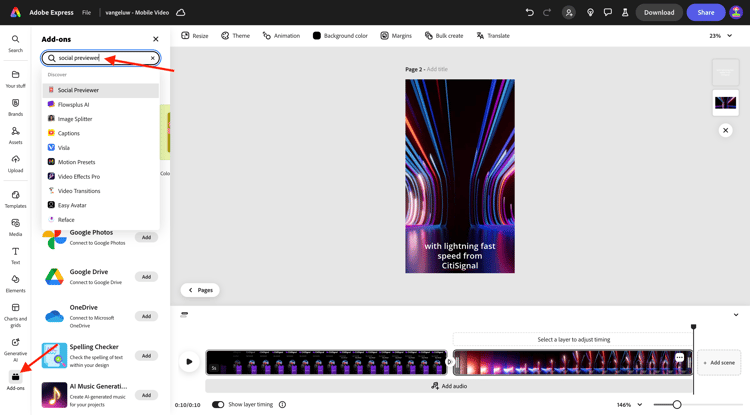The image size is (750, 415).
Task: Select Visla from suggestions
Action: [x=100, y=147]
